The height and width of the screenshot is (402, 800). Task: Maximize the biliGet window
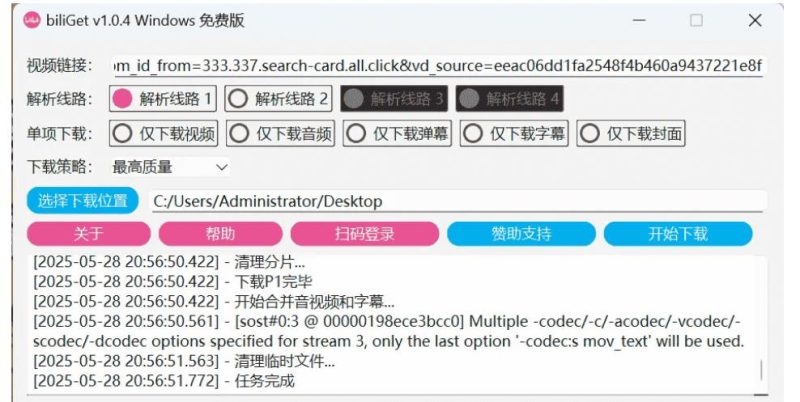point(696,20)
